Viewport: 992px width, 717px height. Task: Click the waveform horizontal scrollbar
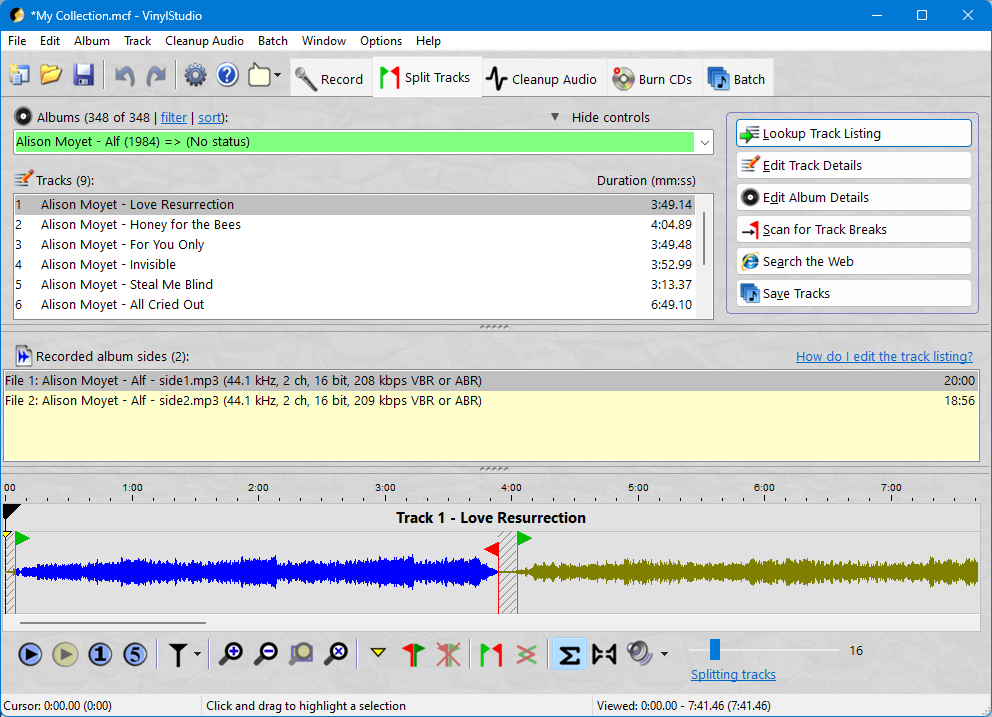(113, 623)
